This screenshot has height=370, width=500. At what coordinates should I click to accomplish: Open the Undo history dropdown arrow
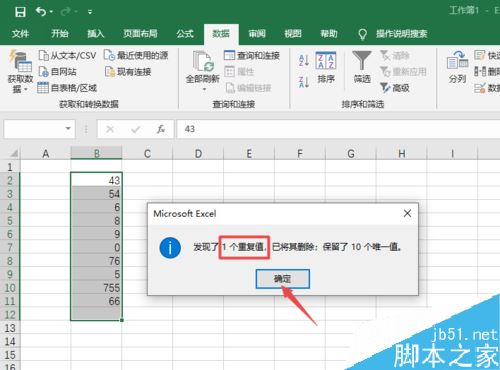[51, 12]
